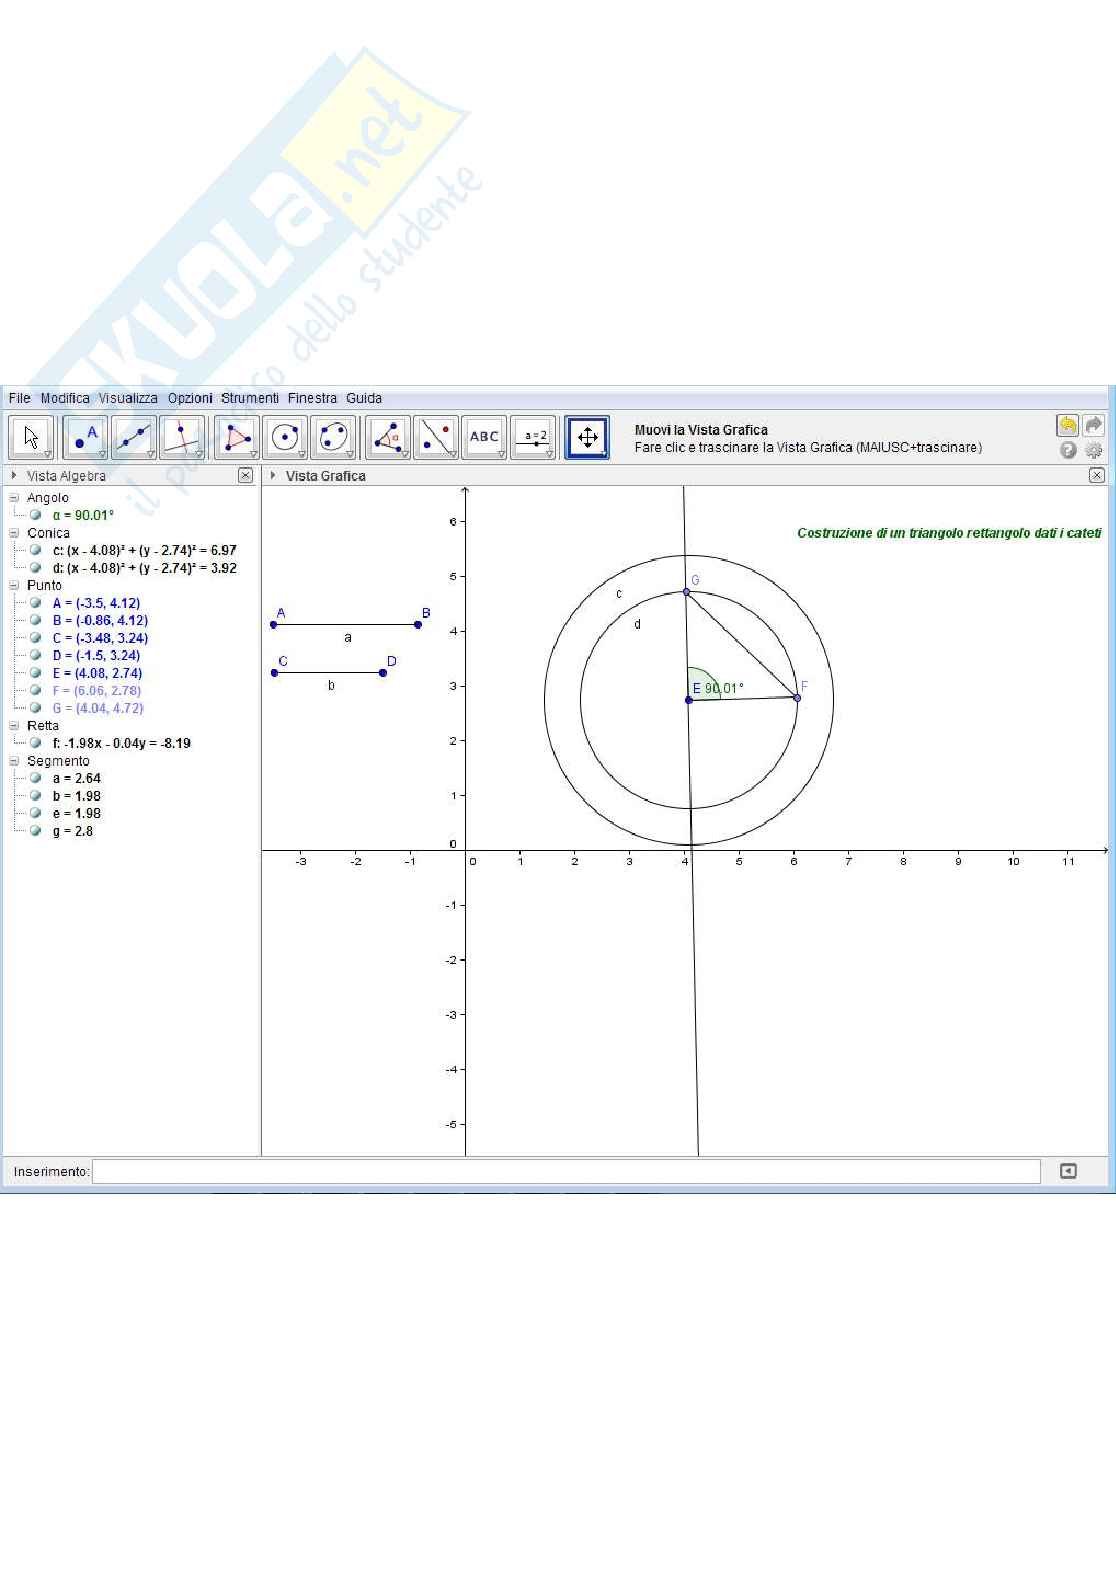Select the Perpendicular Line tool

click(181, 437)
